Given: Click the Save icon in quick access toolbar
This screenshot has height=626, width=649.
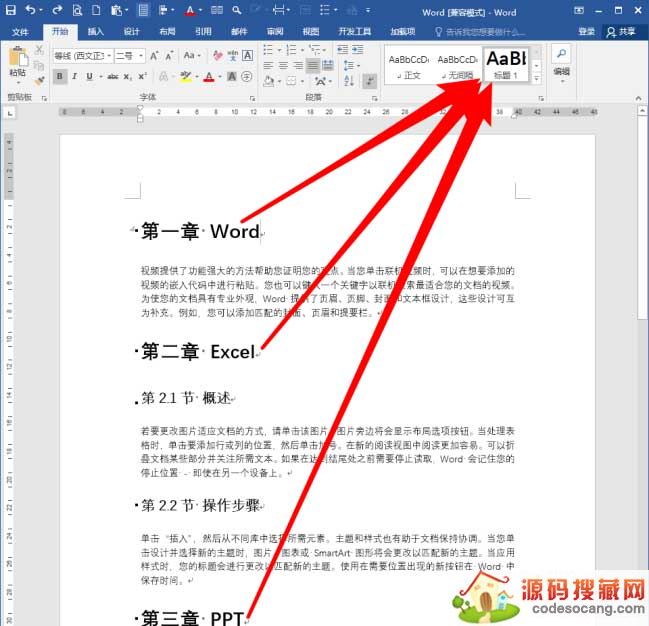Looking at the screenshot, I should click(x=10, y=11).
